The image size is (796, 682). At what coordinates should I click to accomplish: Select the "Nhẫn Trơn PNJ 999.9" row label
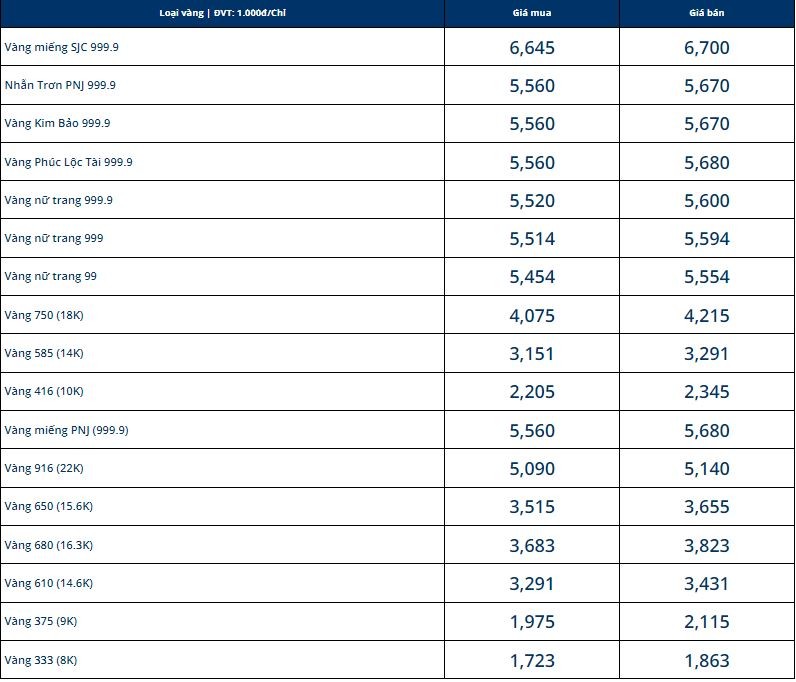click(x=60, y=85)
